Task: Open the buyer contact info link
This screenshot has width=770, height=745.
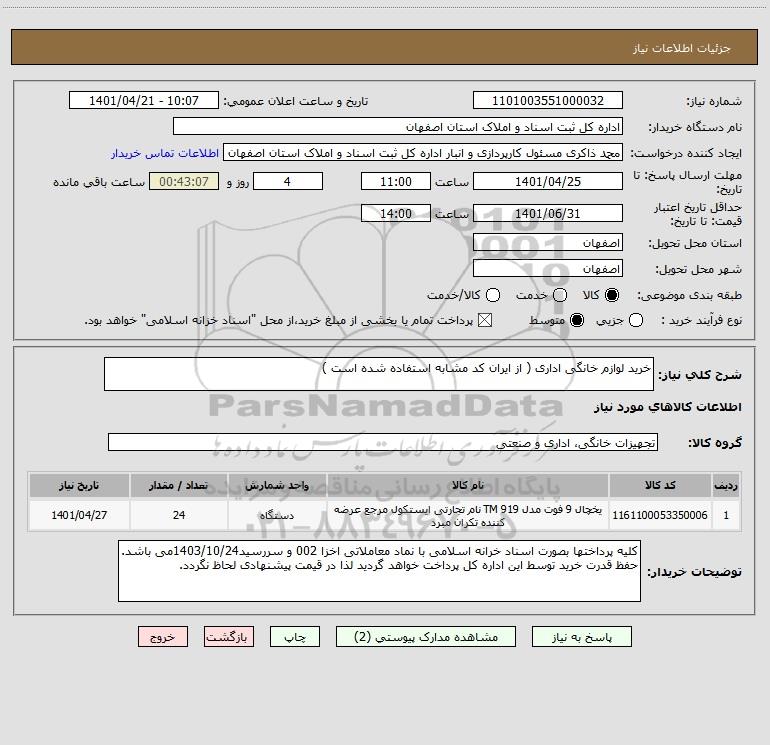Action: [x=165, y=153]
